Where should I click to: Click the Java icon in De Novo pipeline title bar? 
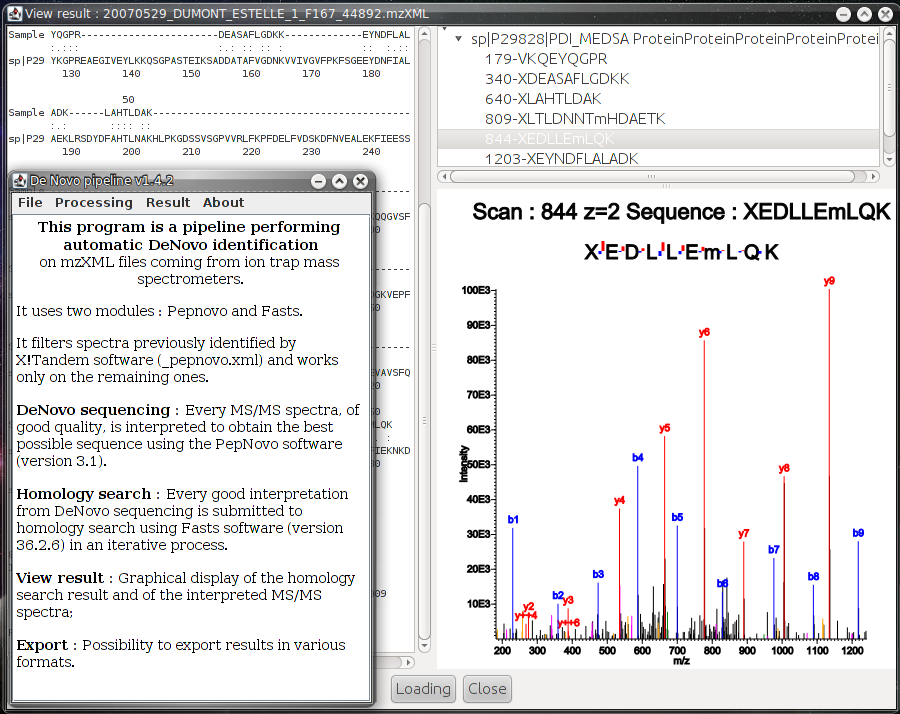pos(19,181)
